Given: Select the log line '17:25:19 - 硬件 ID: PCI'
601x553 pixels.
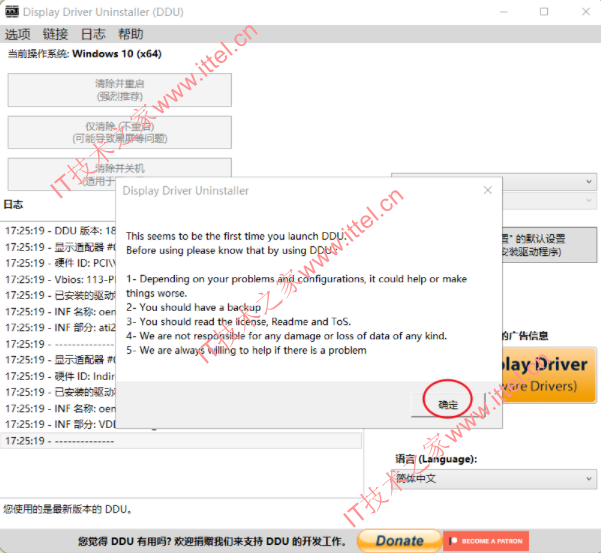Looking at the screenshot, I should 60,263.
